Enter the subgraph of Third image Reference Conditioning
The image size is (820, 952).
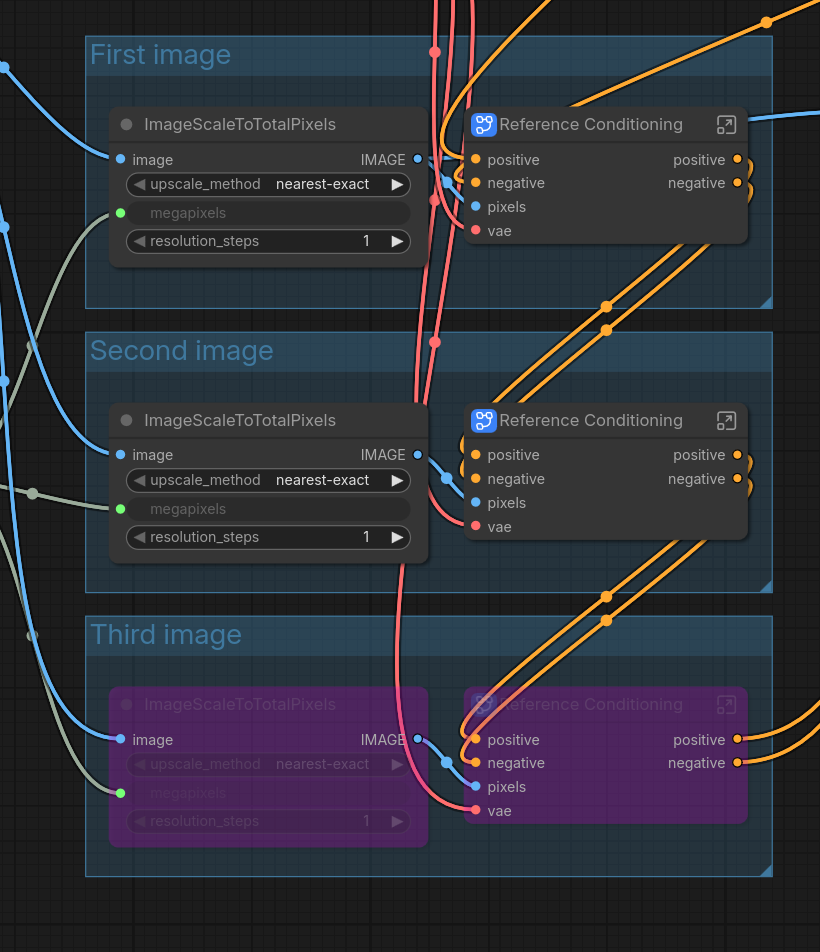[726, 704]
